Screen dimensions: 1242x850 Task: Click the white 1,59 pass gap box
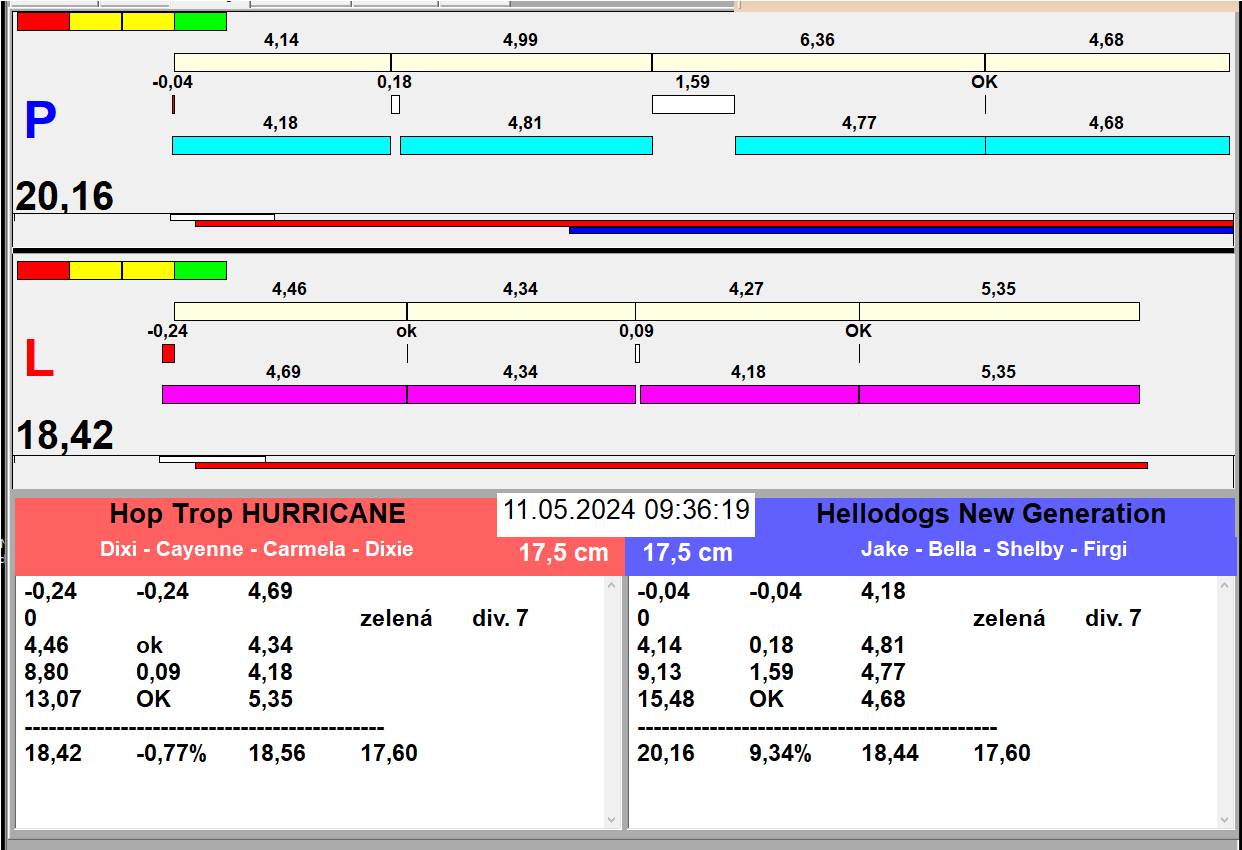(693, 104)
